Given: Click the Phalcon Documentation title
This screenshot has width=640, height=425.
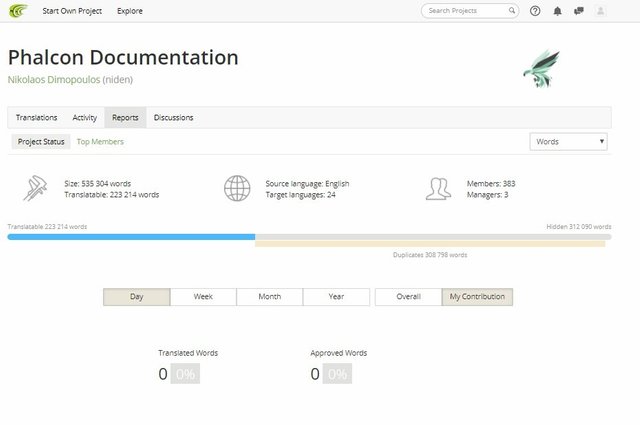Looking at the screenshot, I should coord(123,58).
